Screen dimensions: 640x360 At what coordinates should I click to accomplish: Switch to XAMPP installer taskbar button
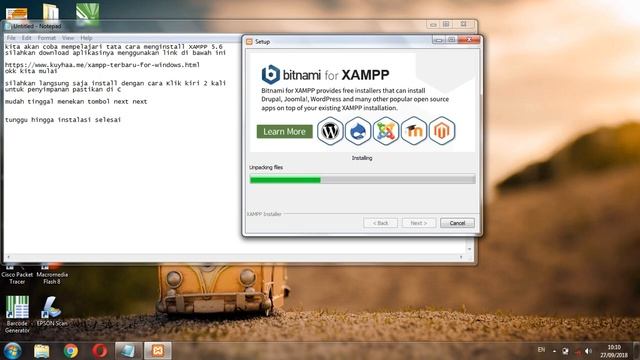pyautogui.click(x=158, y=351)
